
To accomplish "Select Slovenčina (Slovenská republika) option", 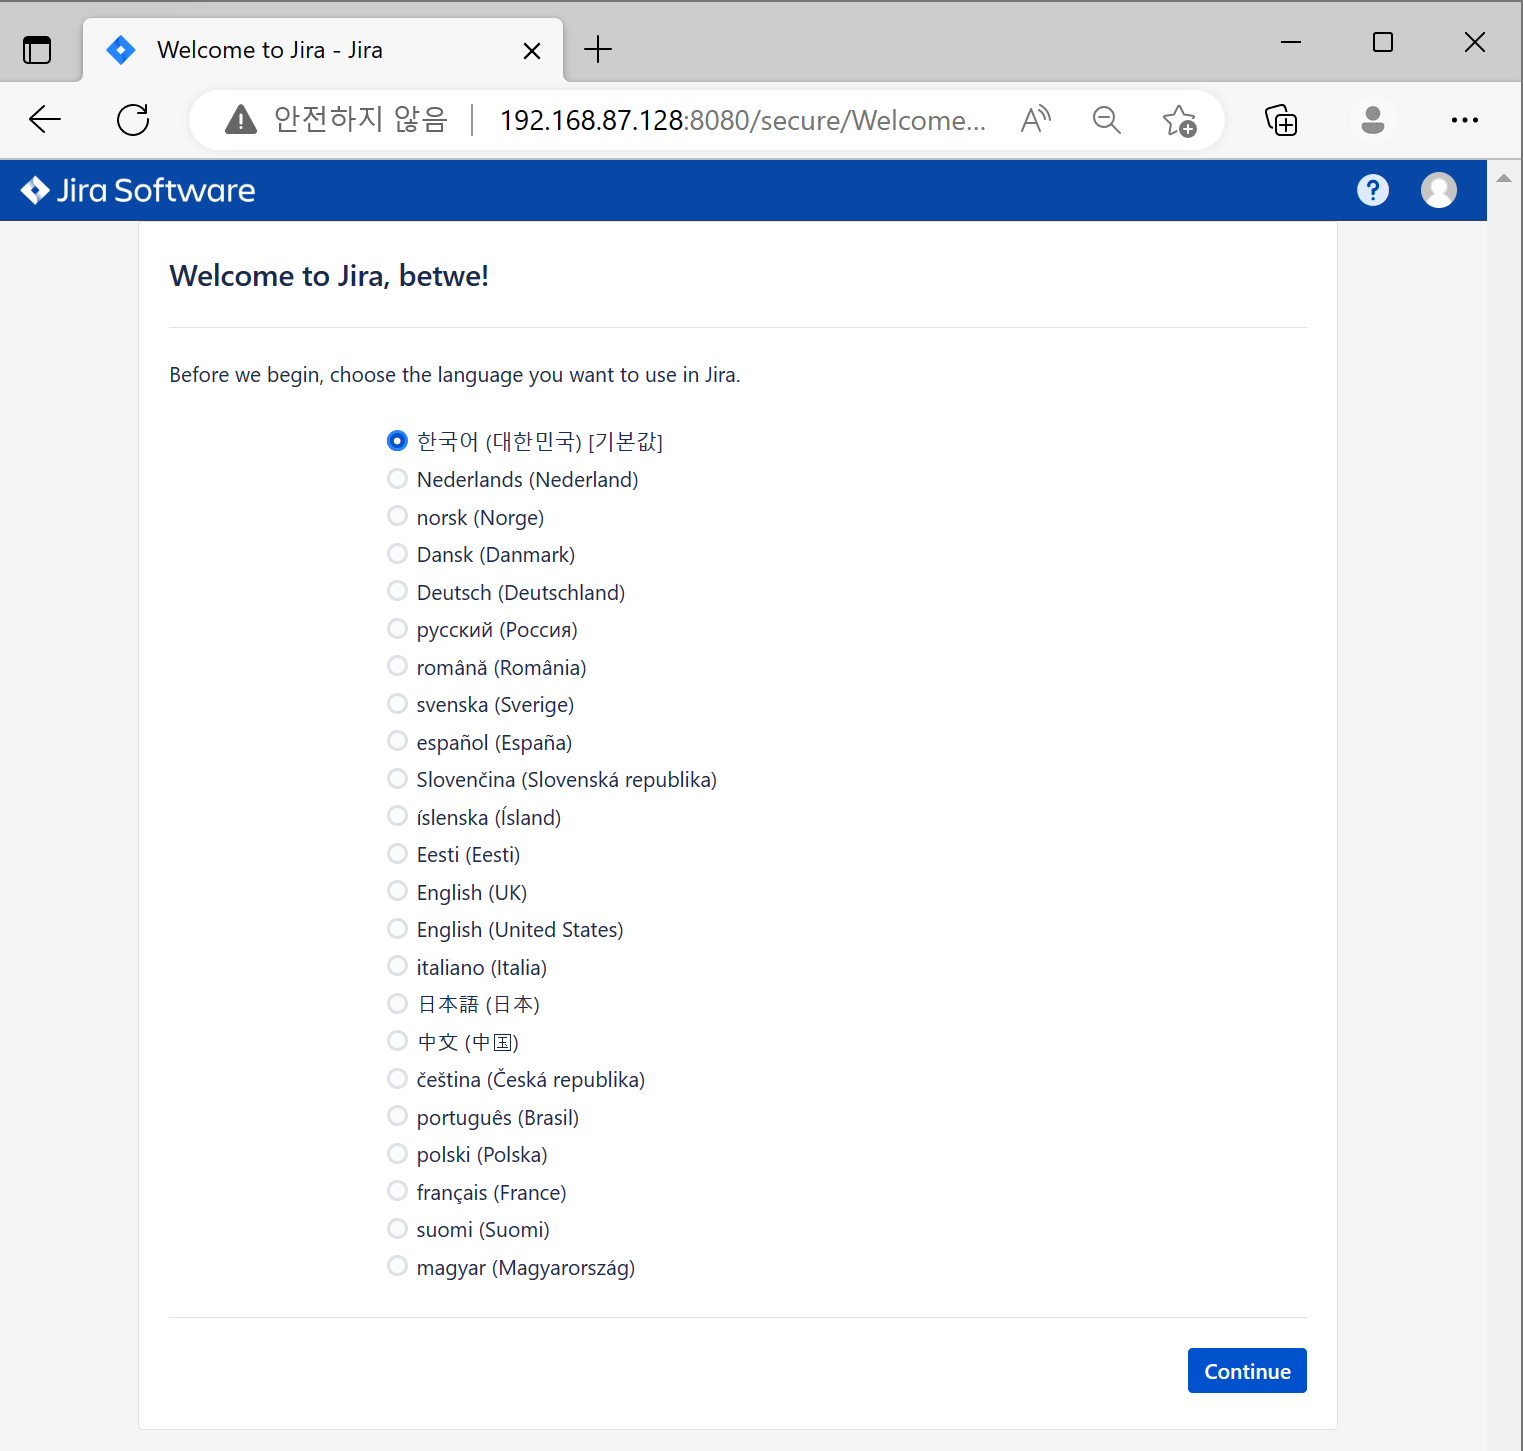I will [x=397, y=779].
